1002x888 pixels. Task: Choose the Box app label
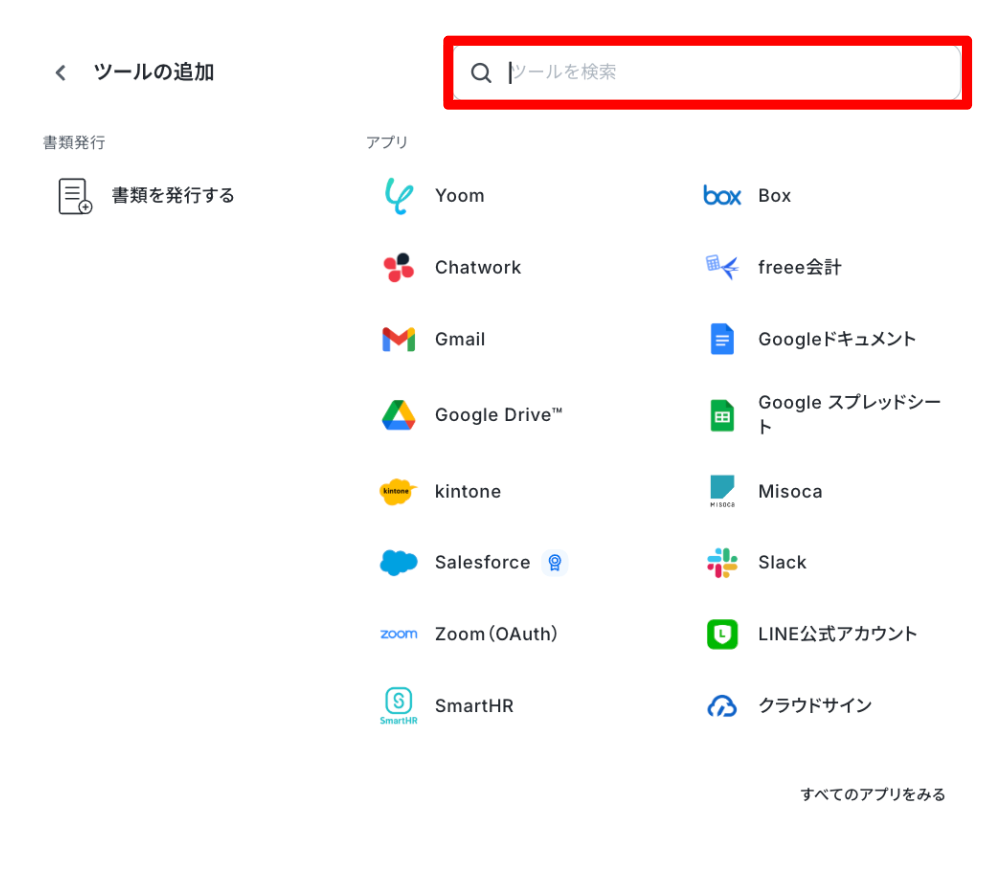775,195
